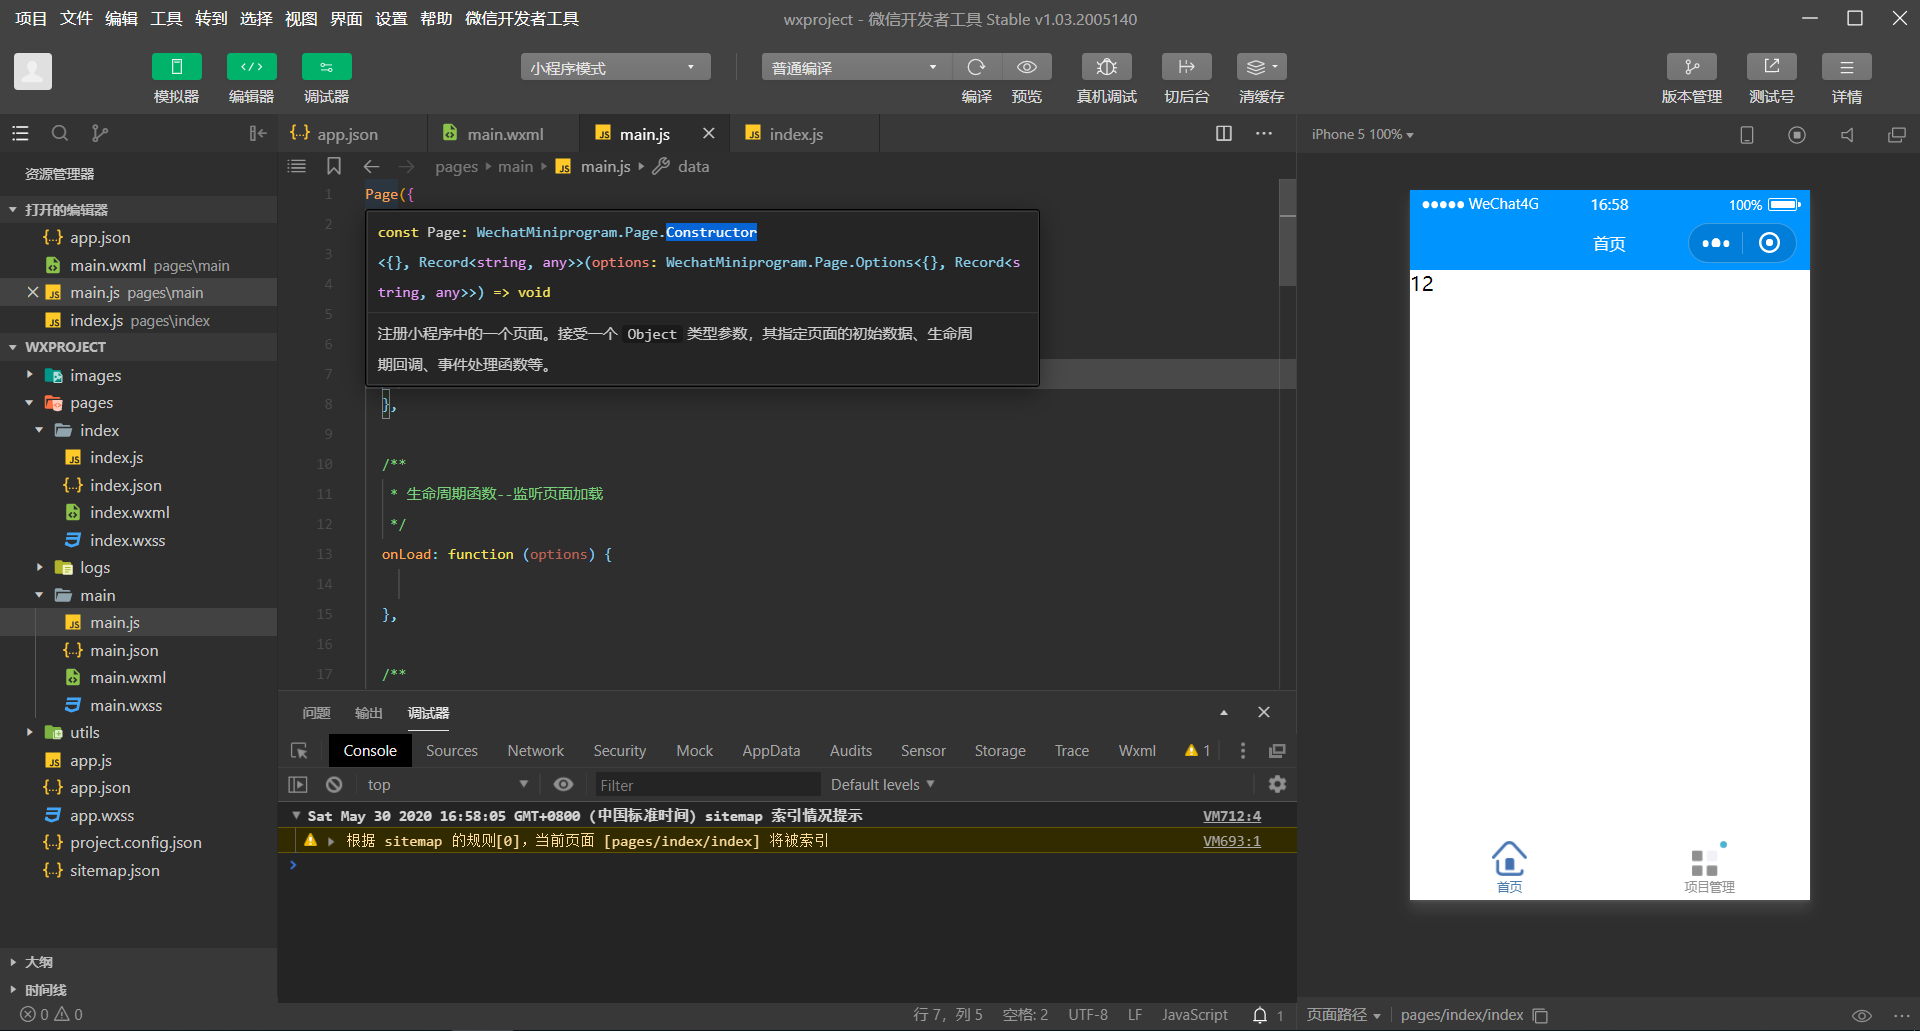Open the 页面路径 dropdown in status bar
This screenshot has width=1920, height=1031.
(1344, 1015)
